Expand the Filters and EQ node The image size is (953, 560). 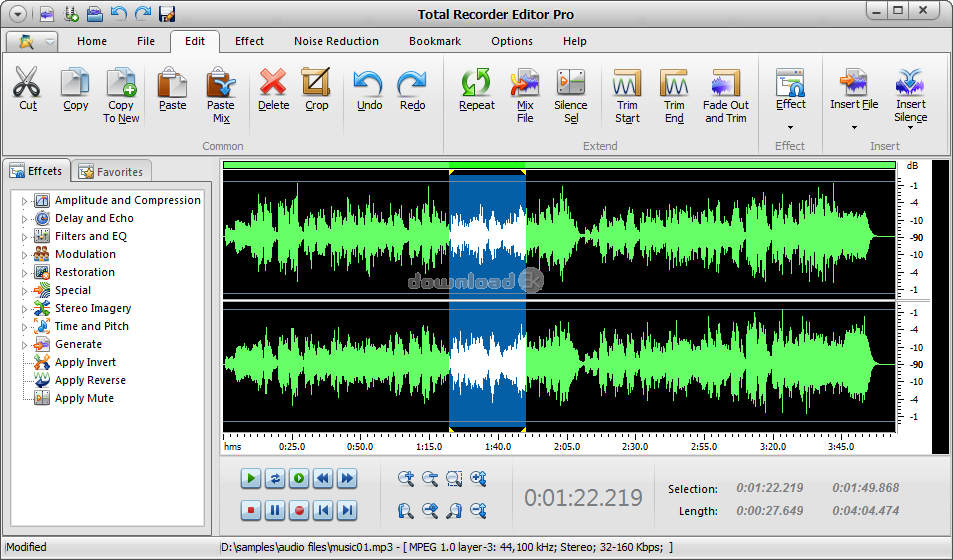[x=24, y=237]
